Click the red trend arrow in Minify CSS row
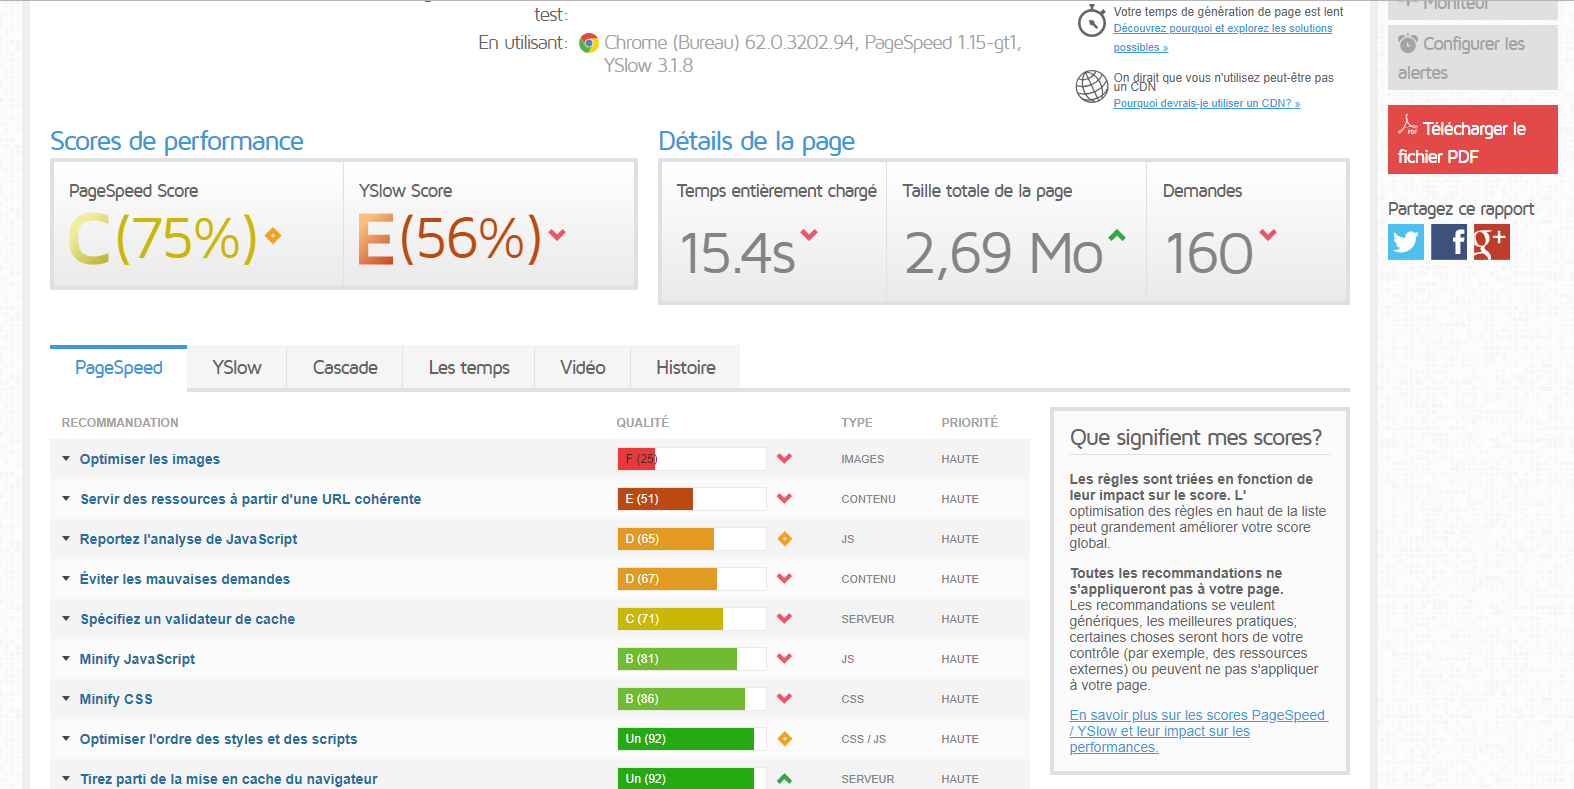 click(784, 699)
